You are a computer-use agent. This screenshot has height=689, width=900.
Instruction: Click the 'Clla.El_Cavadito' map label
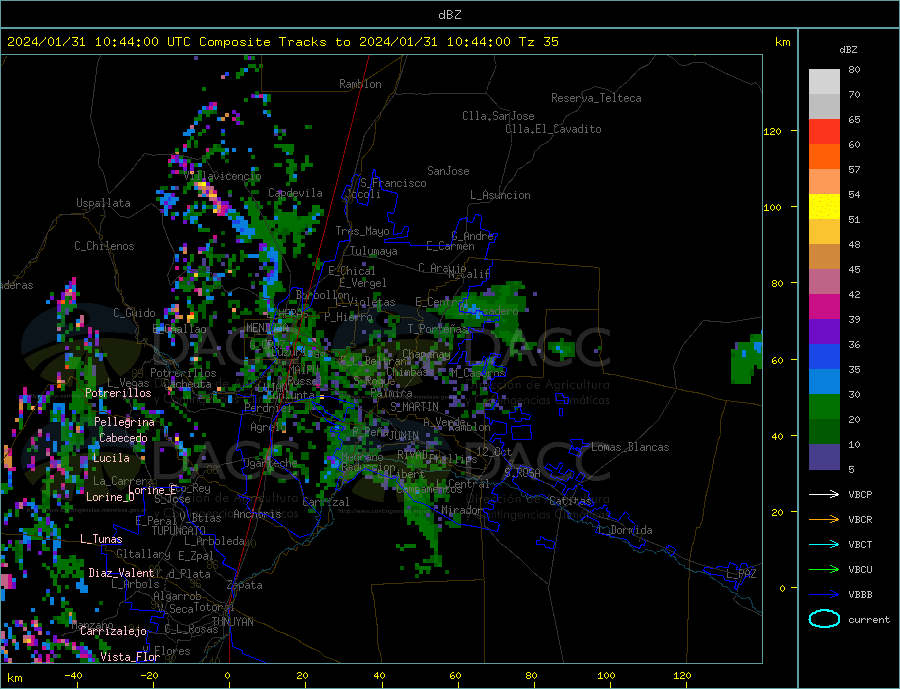pos(553,129)
